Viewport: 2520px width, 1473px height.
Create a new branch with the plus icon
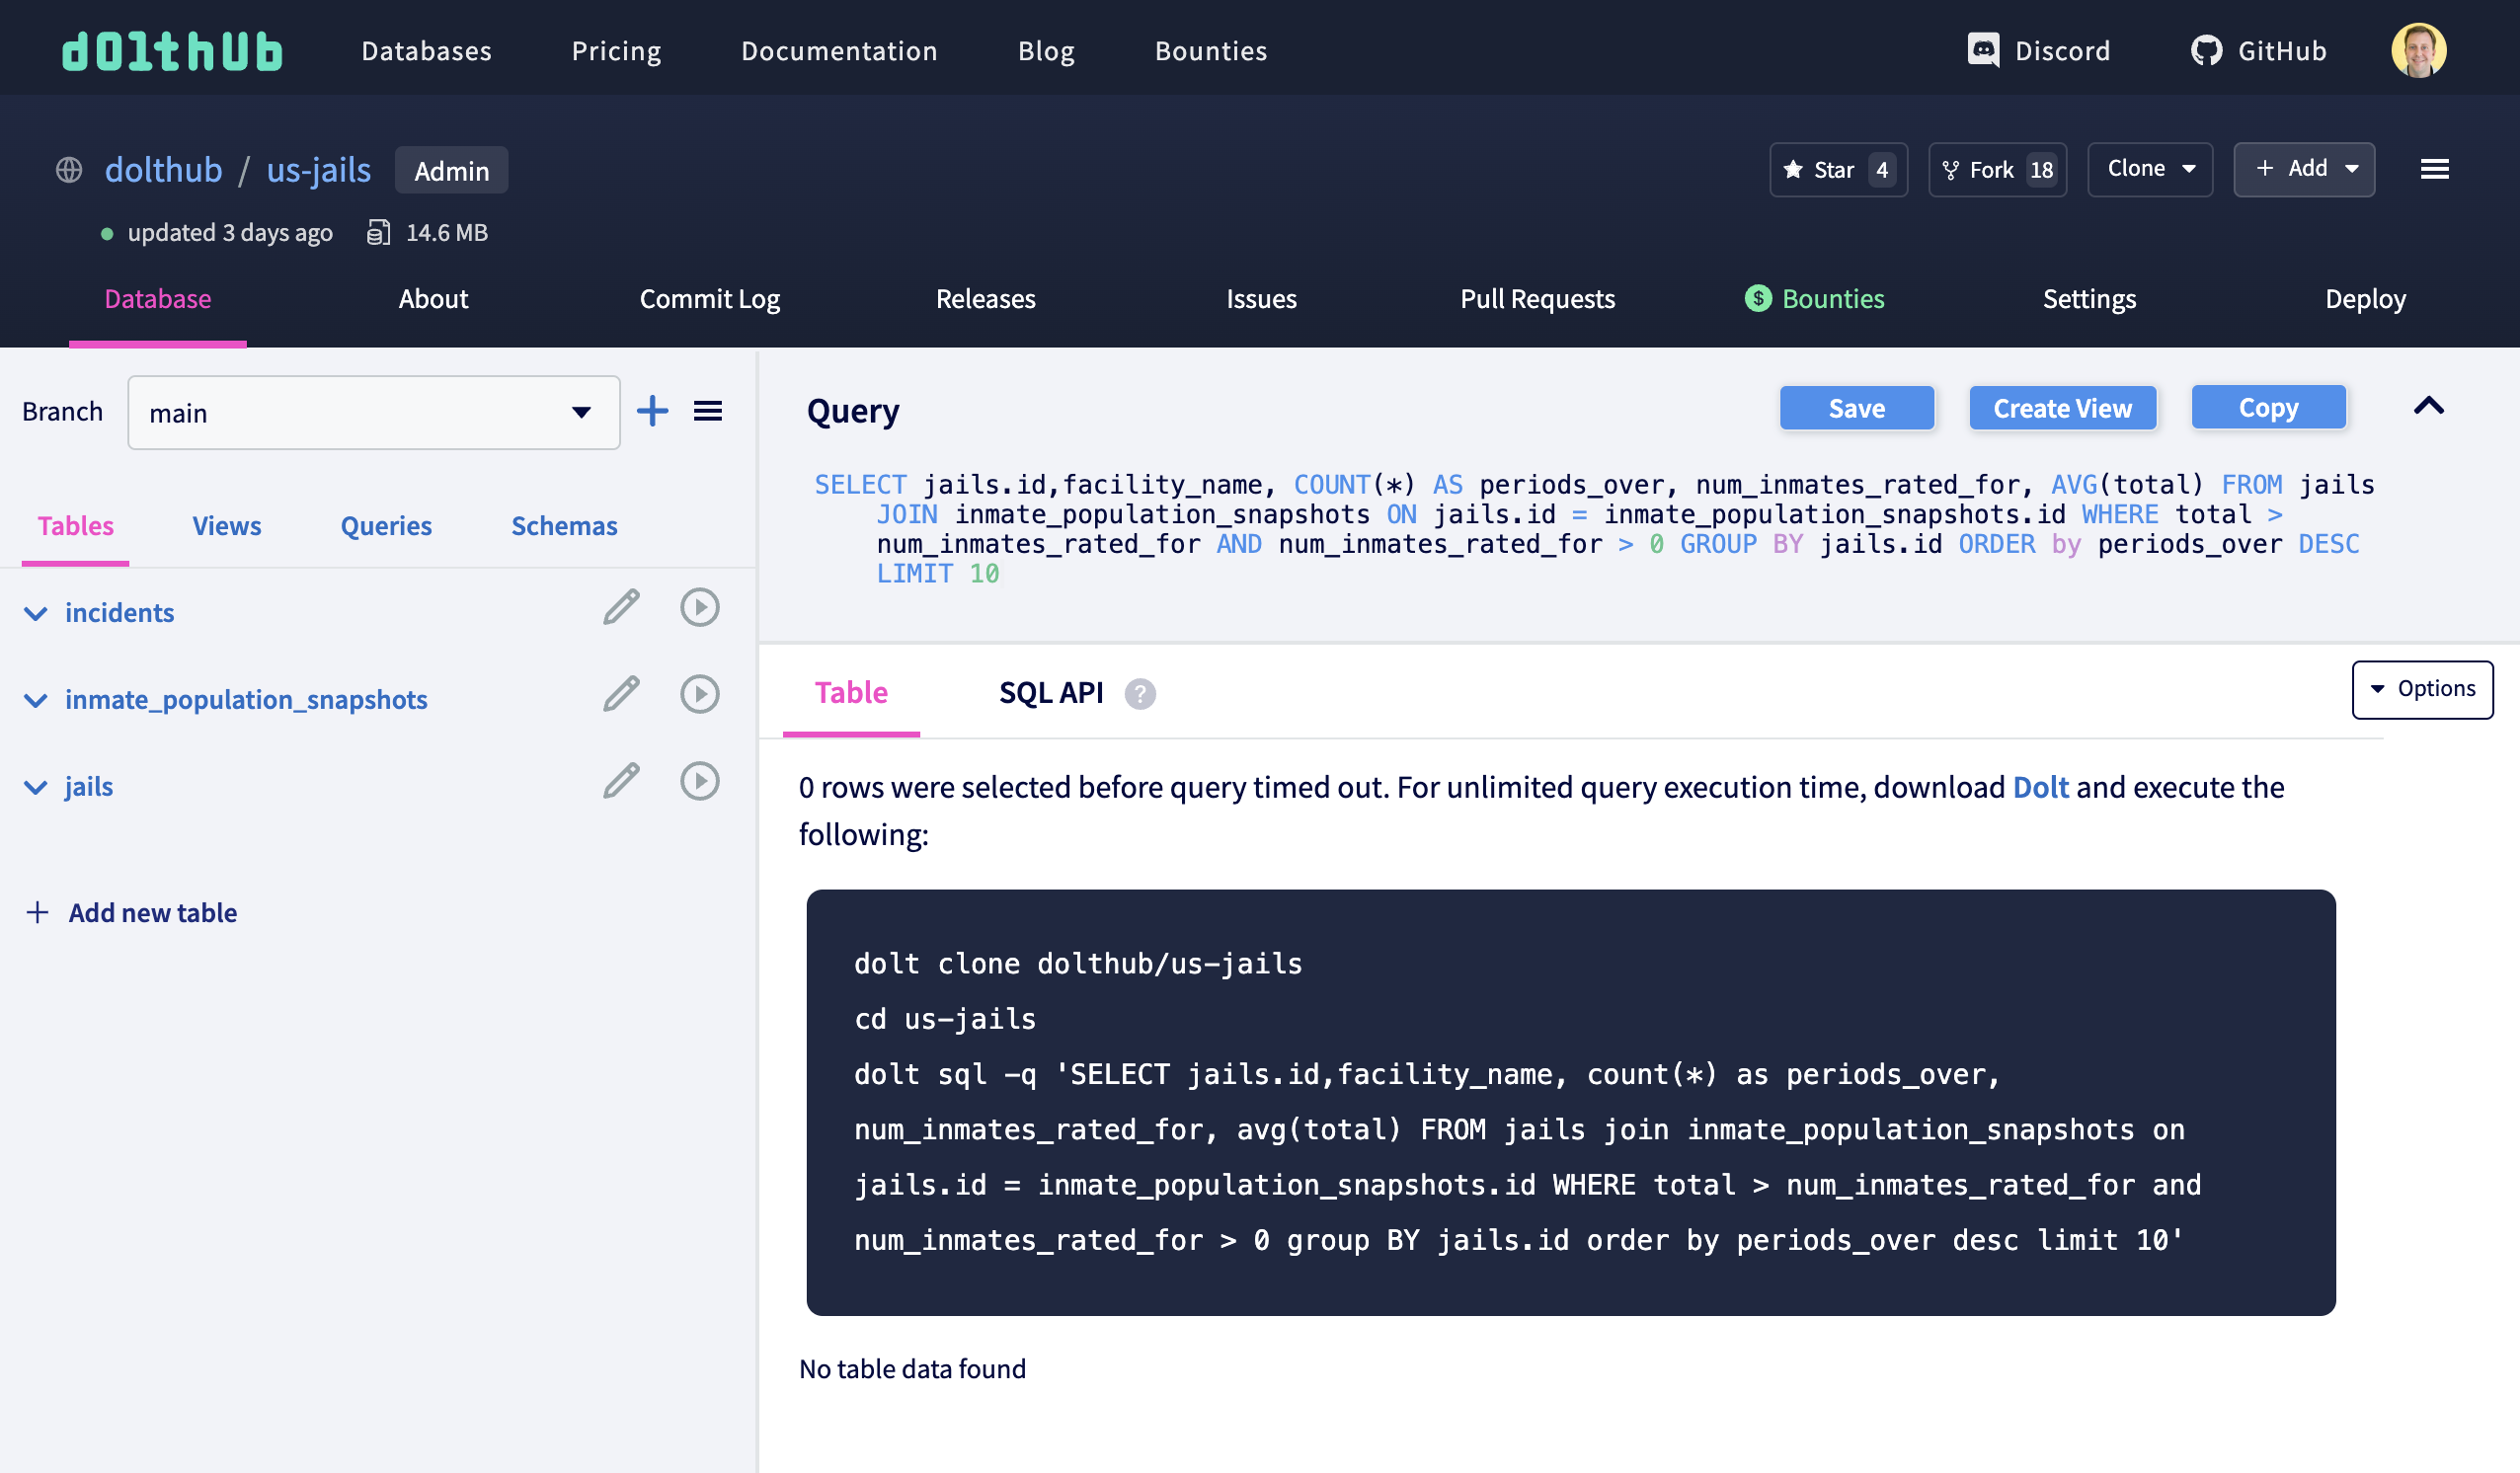[653, 411]
